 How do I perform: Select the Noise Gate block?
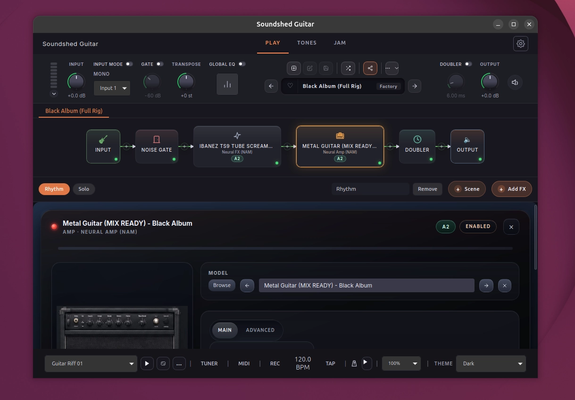(x=157, y=146)
